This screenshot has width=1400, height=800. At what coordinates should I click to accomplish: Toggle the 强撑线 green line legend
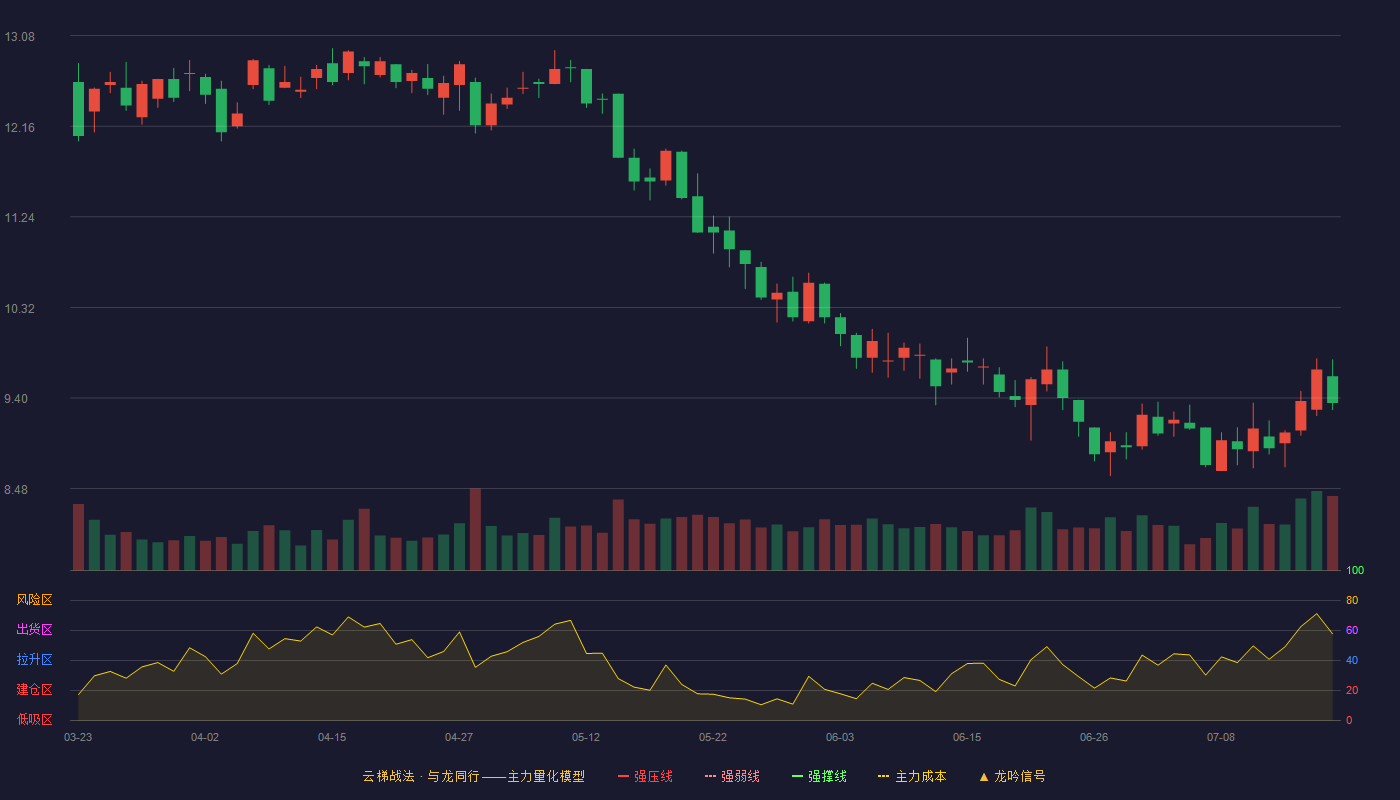click(819, 776)
